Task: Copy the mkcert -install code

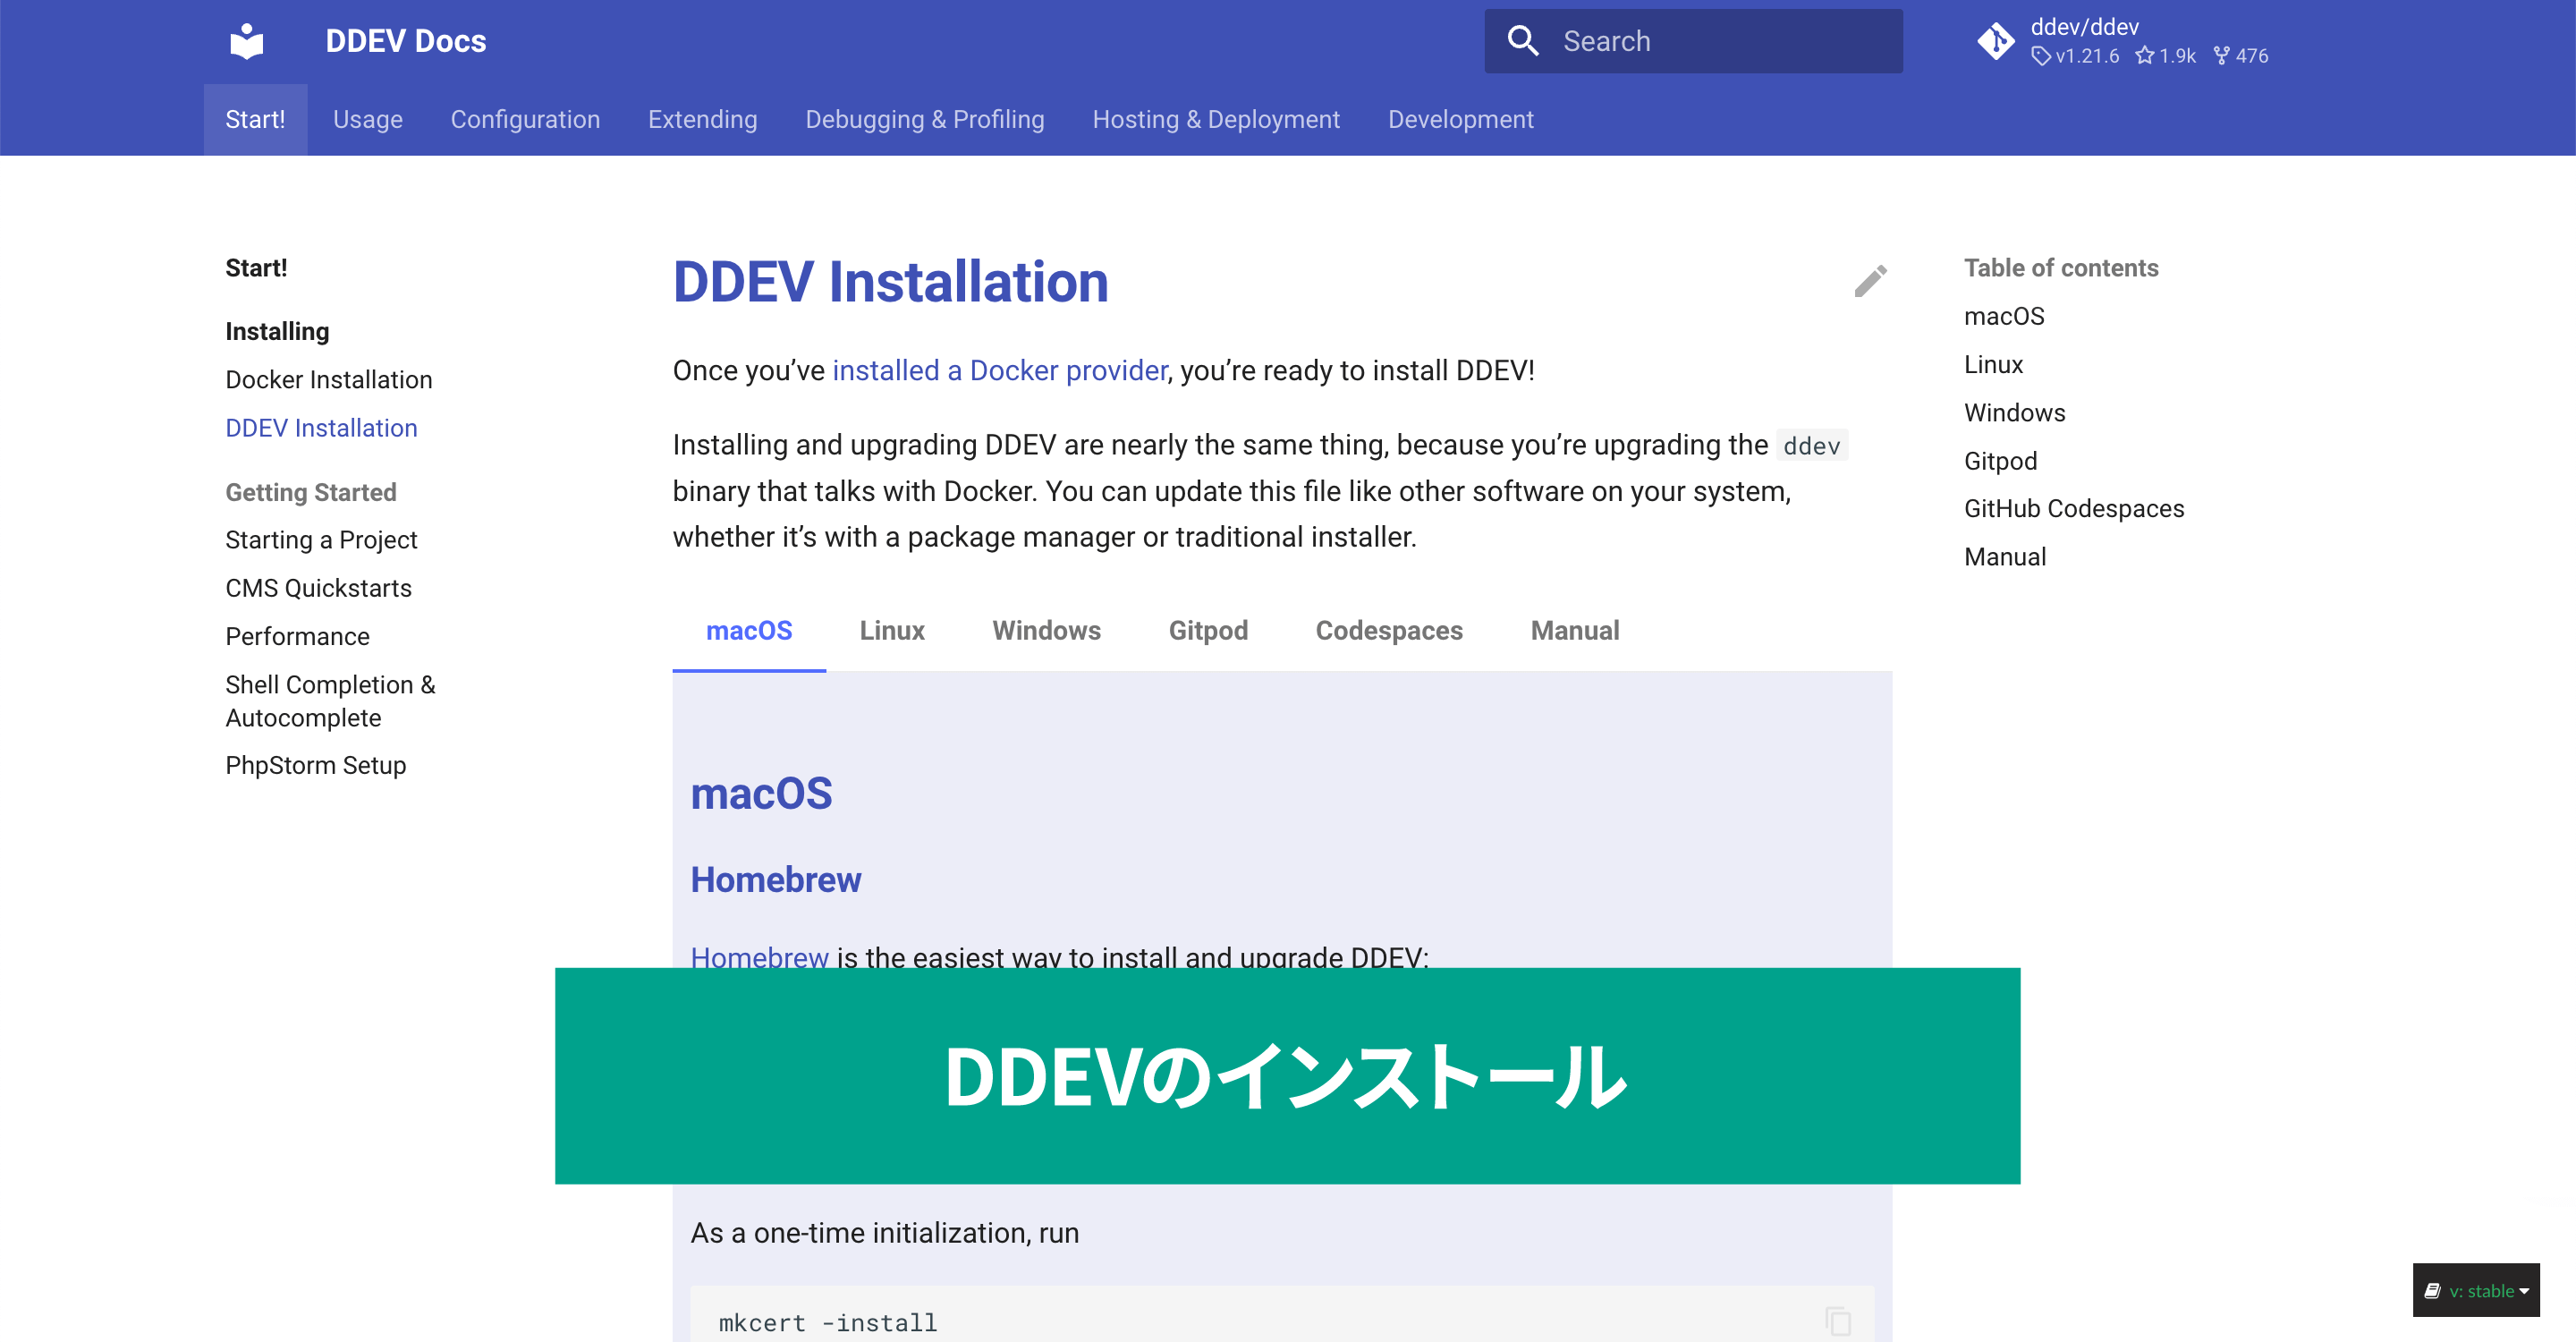Action: (x=1838, y=1321)
